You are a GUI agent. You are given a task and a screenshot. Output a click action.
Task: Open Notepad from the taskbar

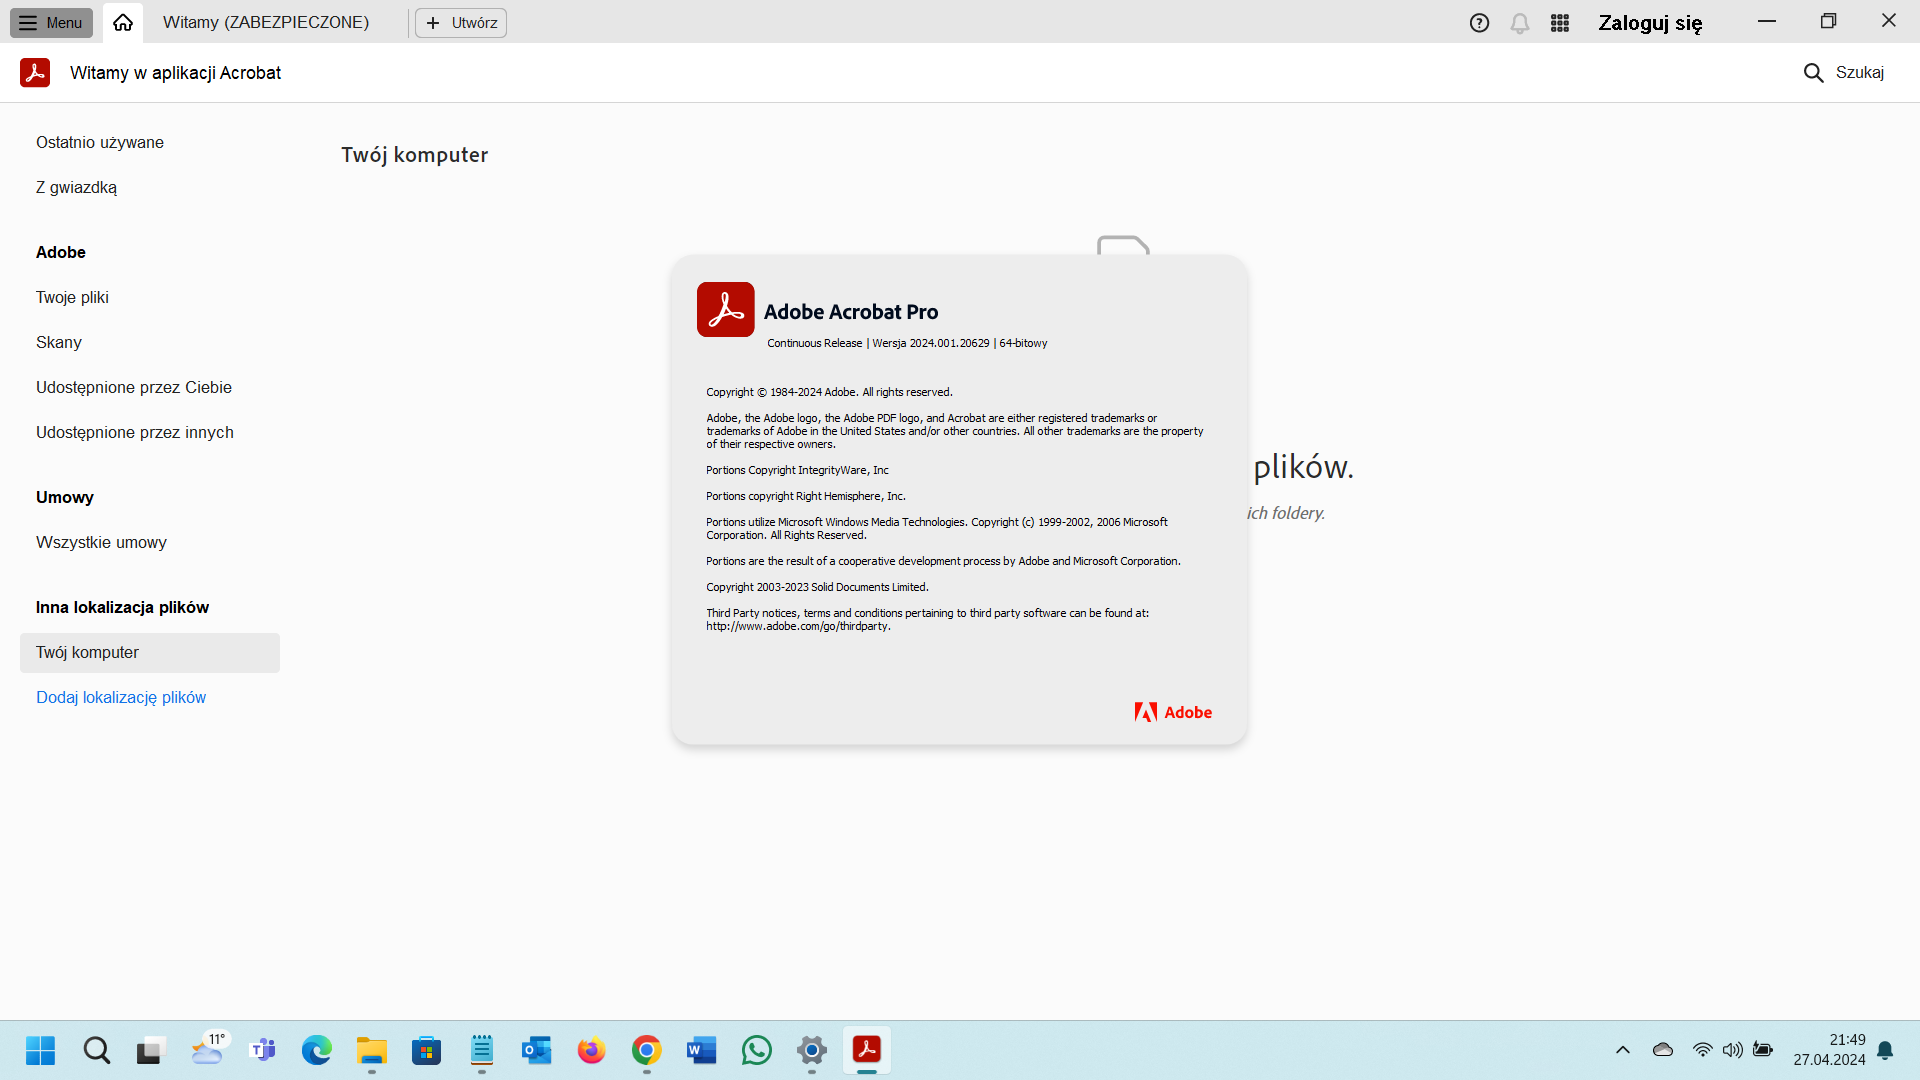click(x=482, y=1050)
